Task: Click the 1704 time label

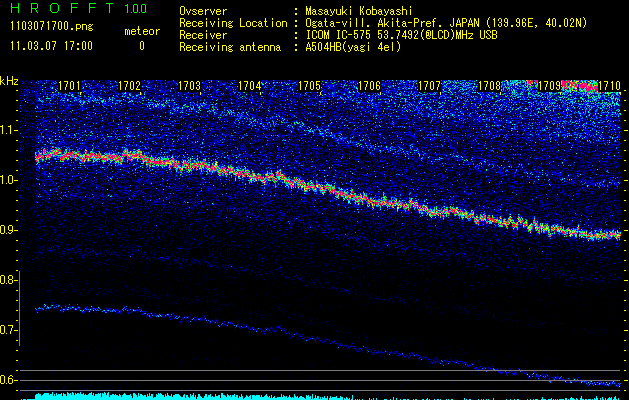Action: click(x=249, y=86)
